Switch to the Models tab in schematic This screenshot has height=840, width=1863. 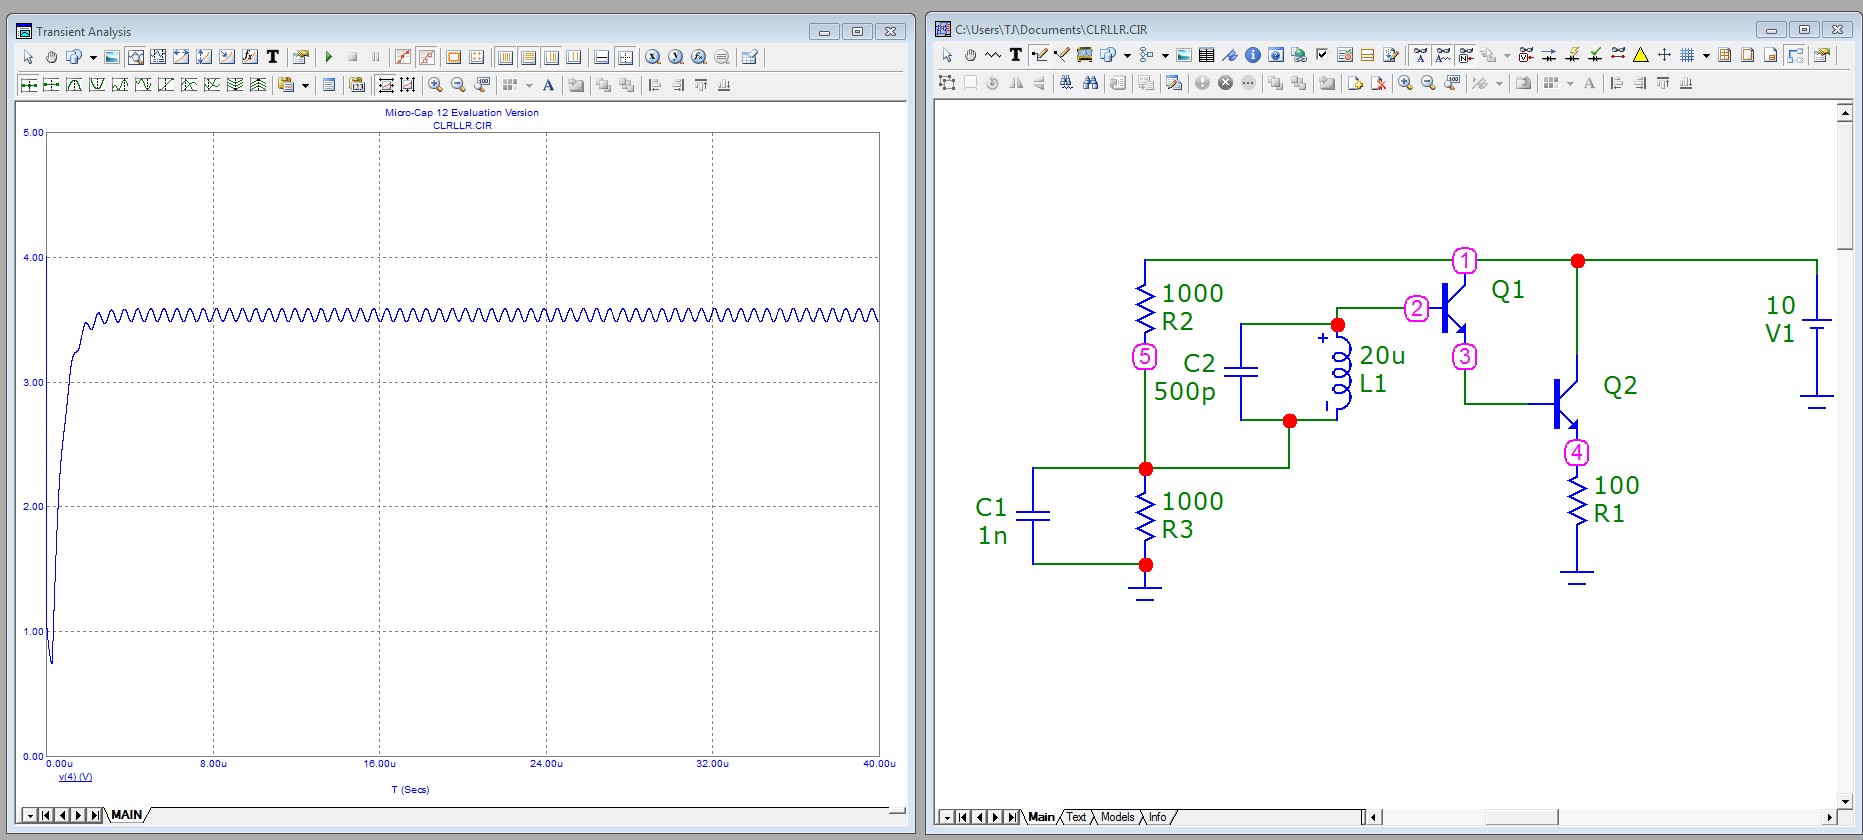(x=1117, y=817)
